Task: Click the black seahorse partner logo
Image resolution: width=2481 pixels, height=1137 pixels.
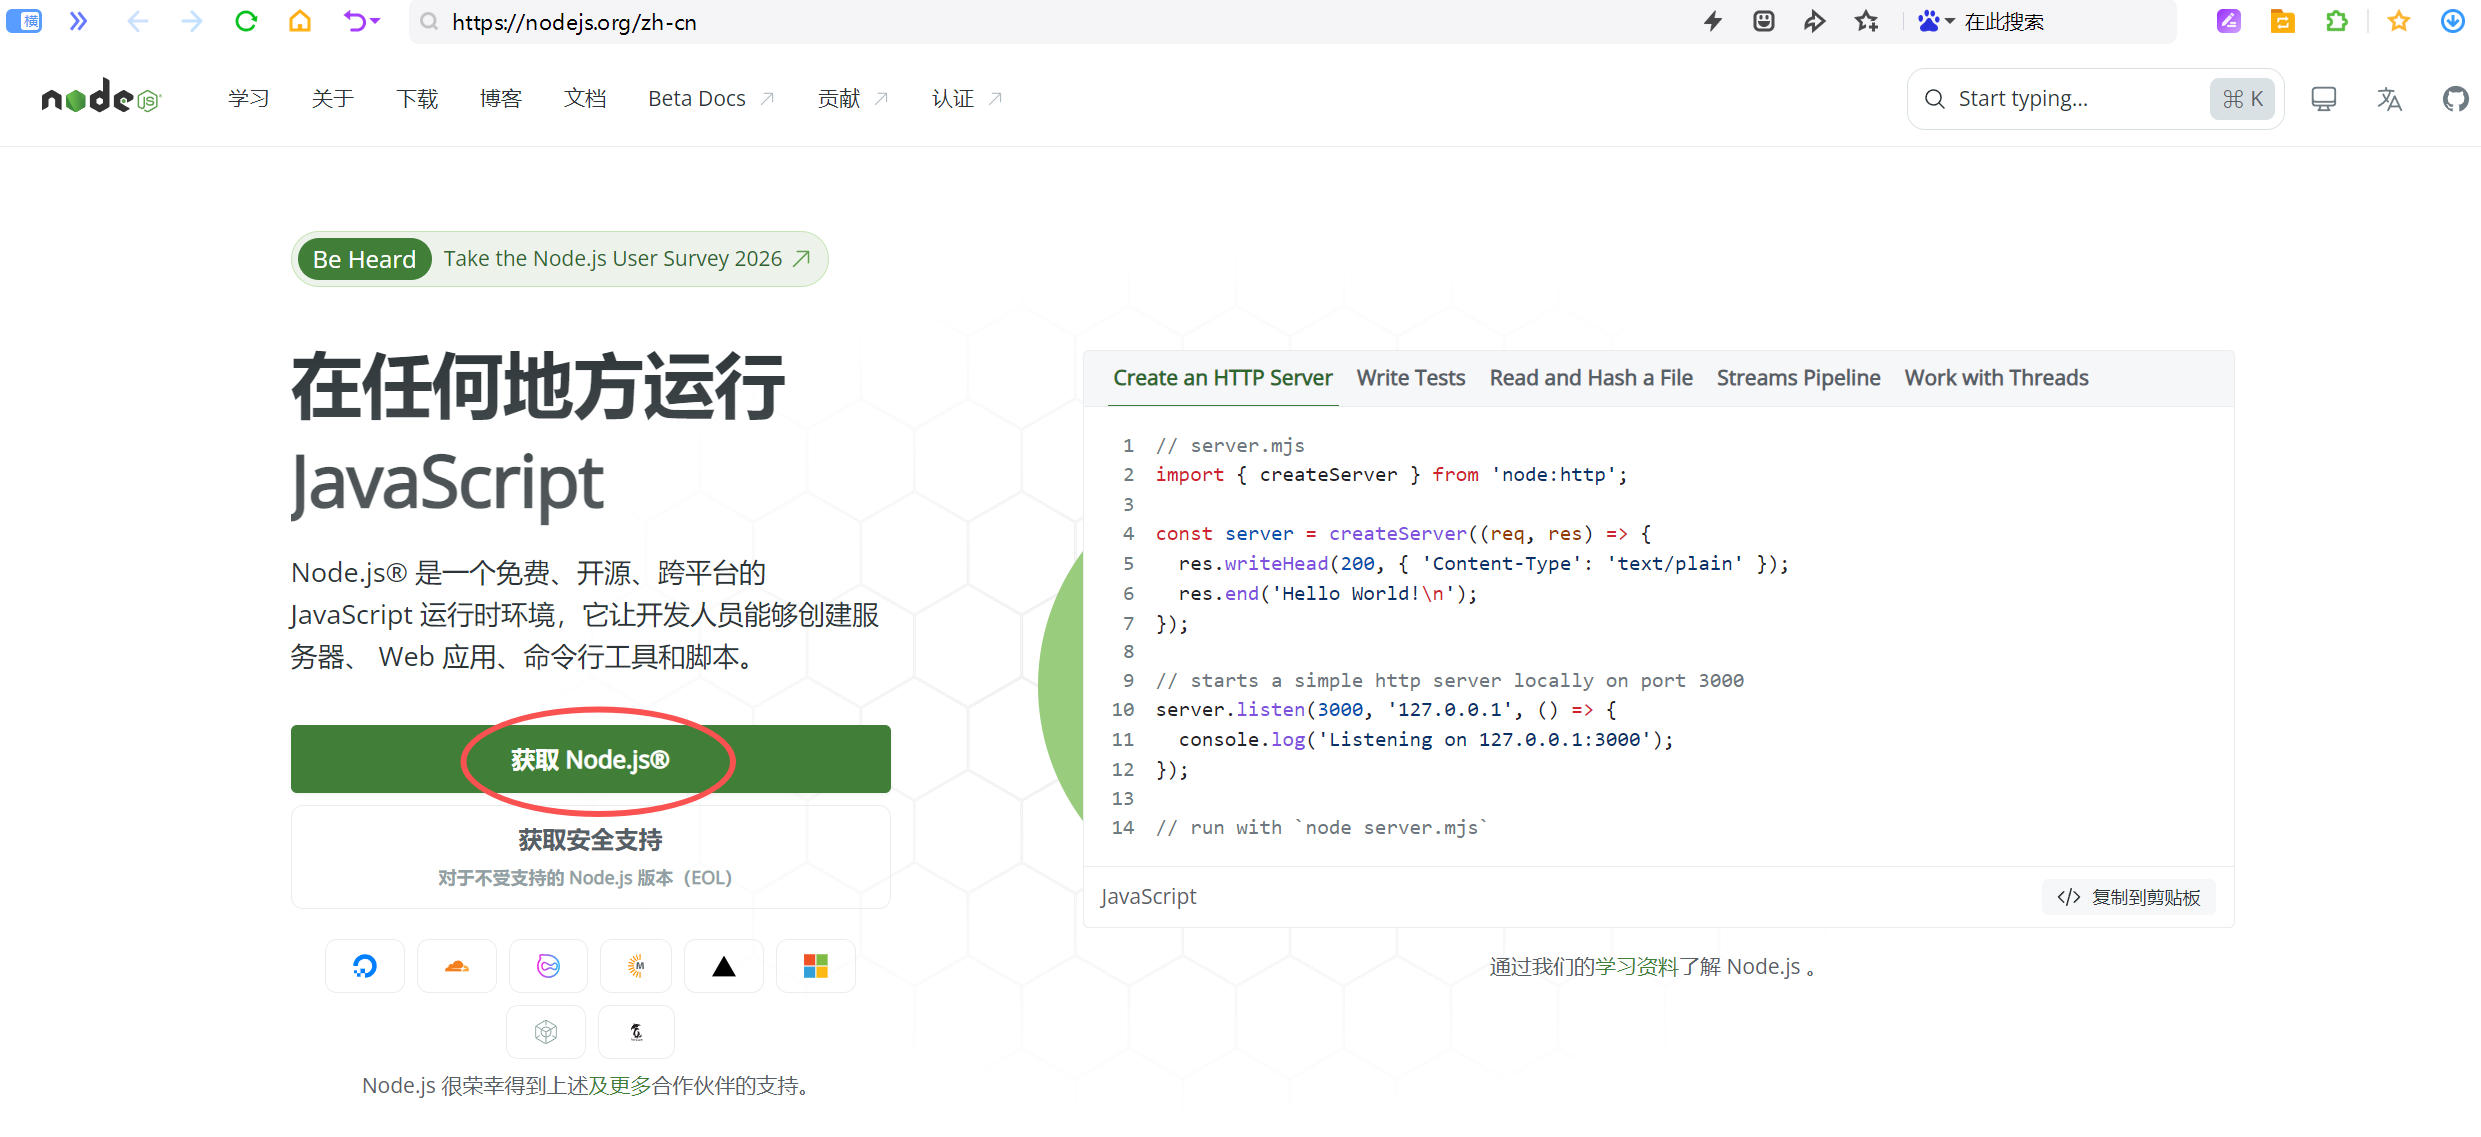Action: pyautogui.click(x=636, y=1032)
